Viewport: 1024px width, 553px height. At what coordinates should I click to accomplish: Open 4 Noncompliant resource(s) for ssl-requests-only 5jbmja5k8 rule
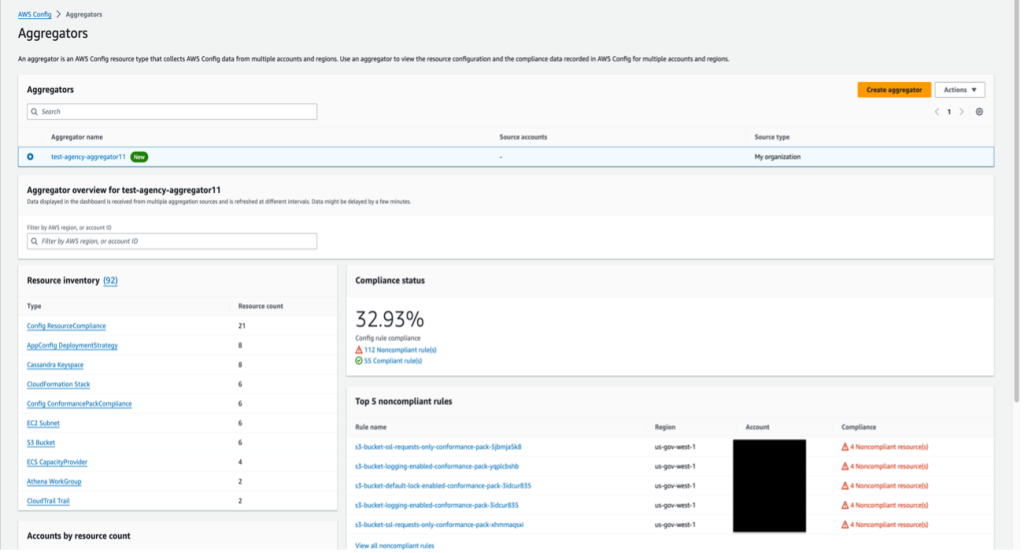889,447
